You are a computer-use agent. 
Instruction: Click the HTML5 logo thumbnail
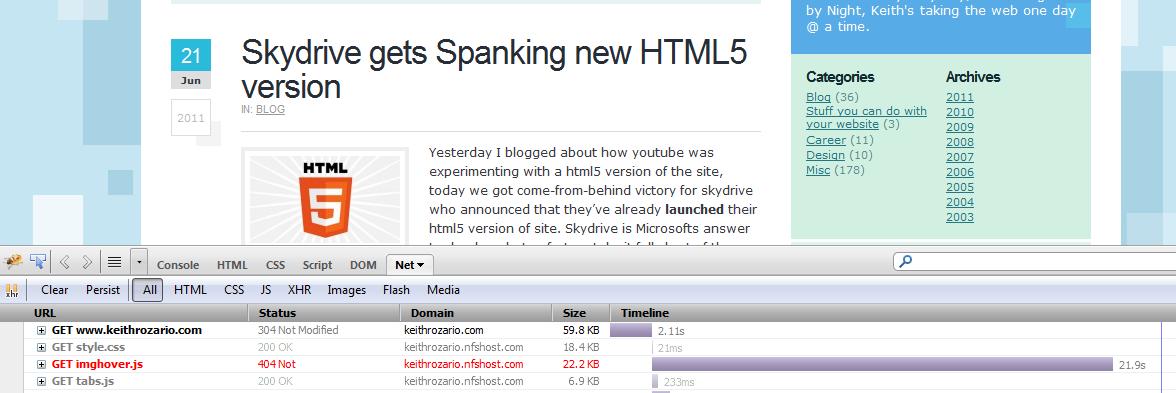tap(325, 196)
